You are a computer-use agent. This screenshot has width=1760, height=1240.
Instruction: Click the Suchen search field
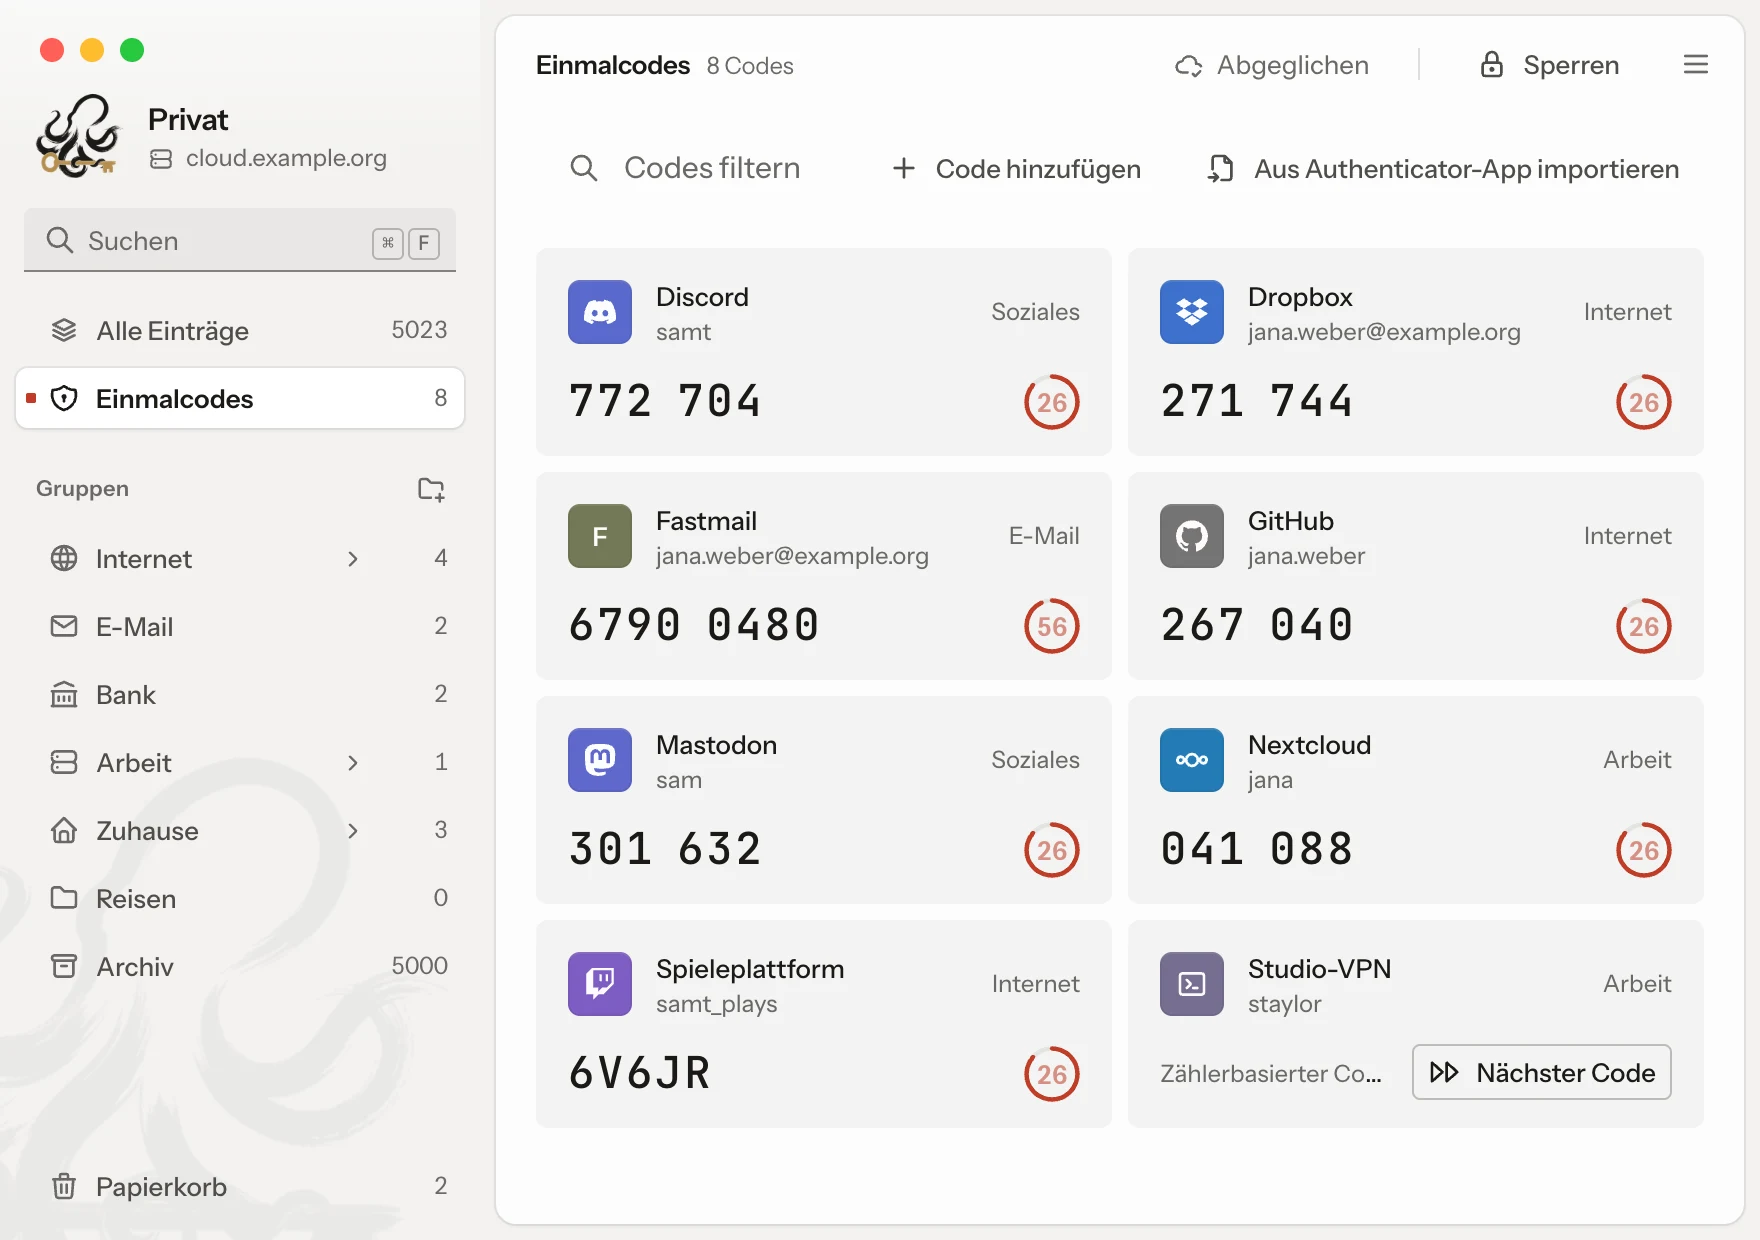pyautogui.click(x=240, y=240)
